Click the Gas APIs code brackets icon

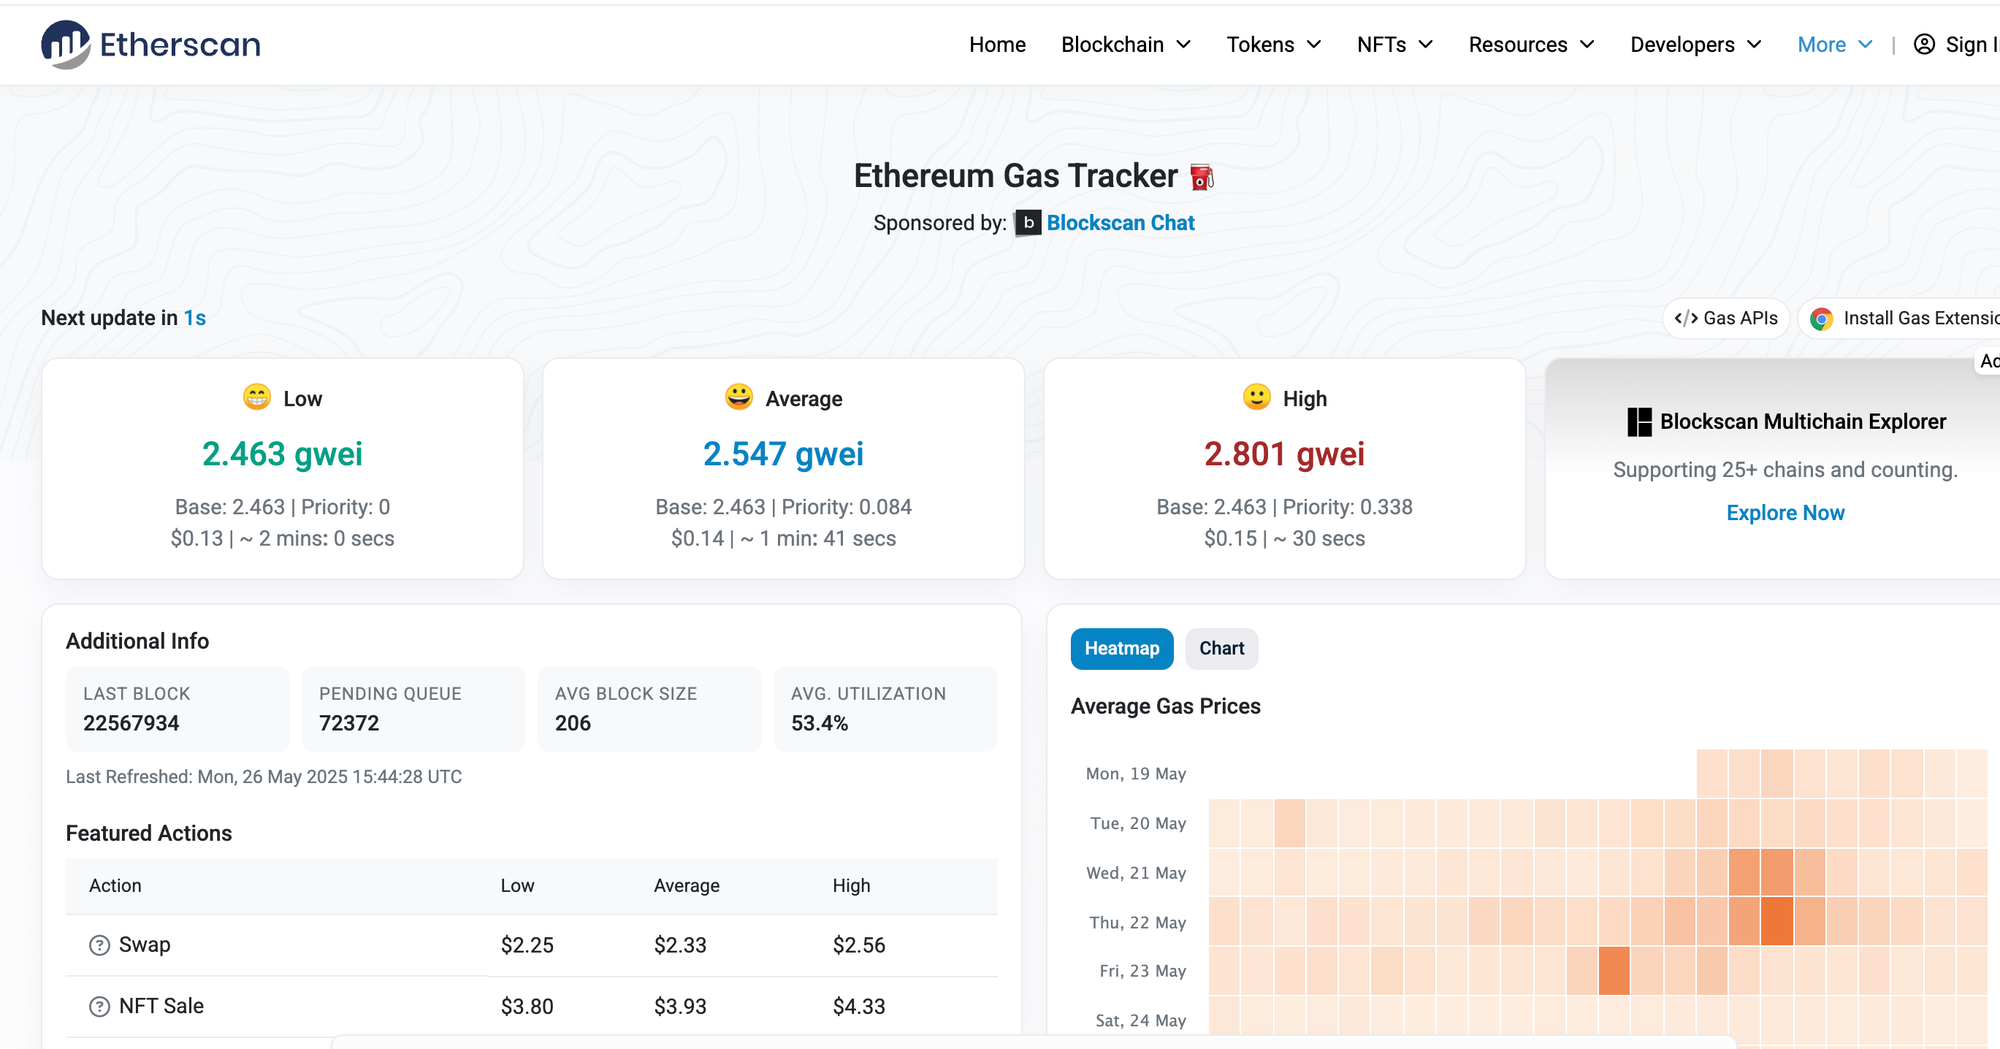point(1686,318)
